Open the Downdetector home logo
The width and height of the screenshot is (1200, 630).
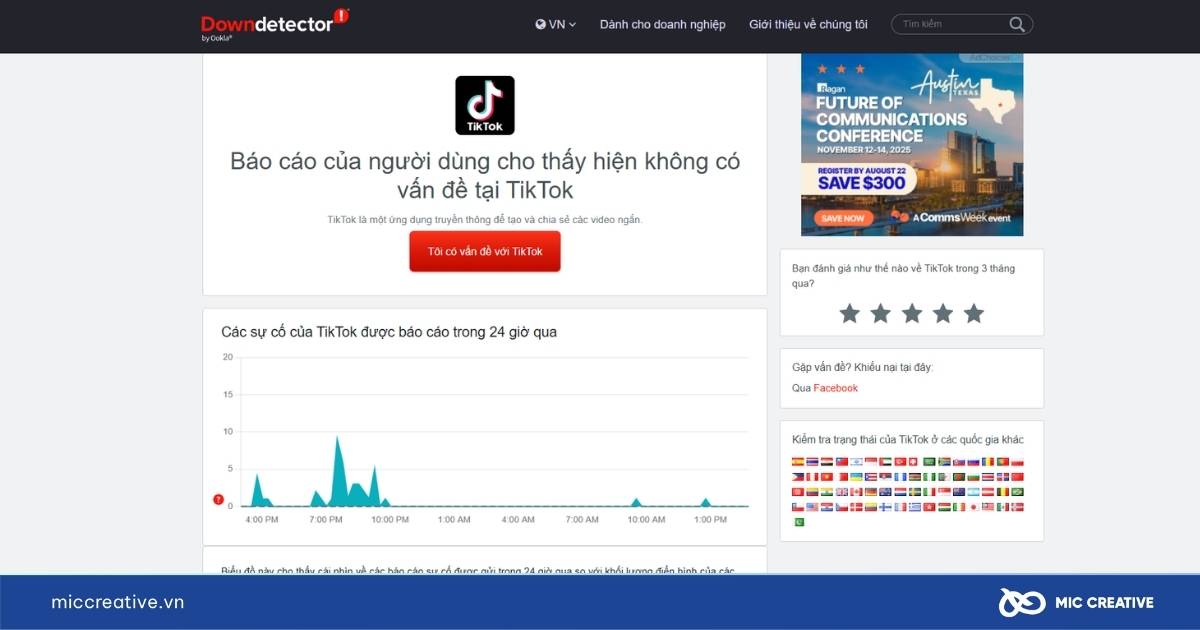coord(275,24)
